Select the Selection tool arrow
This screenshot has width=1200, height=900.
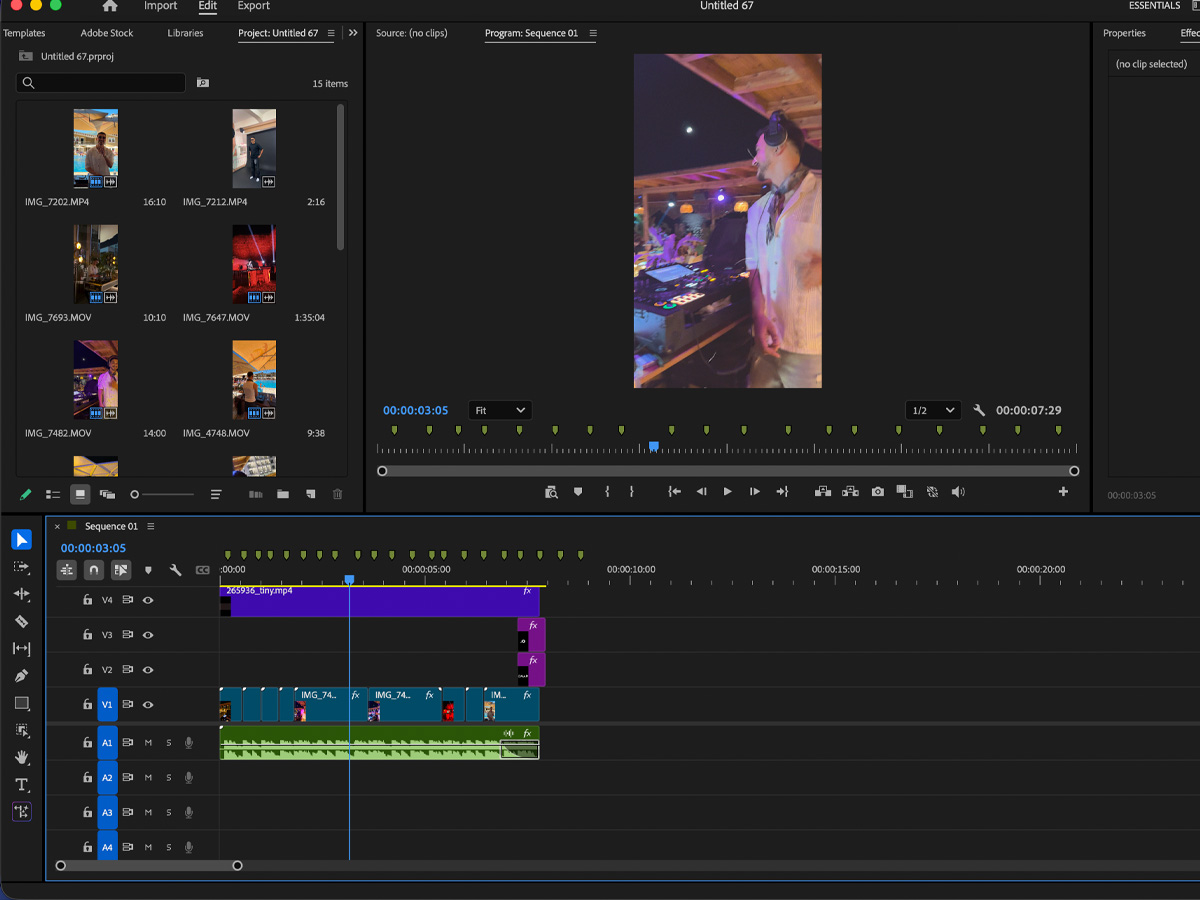click(x=21, y=540)
